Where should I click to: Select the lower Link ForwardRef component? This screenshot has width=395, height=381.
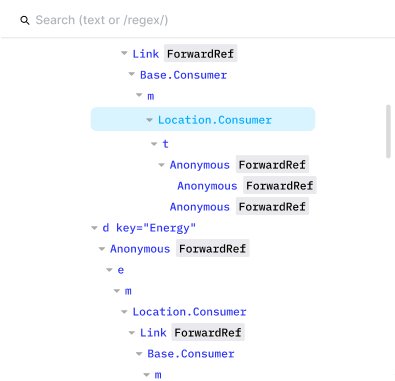[192, 332]
